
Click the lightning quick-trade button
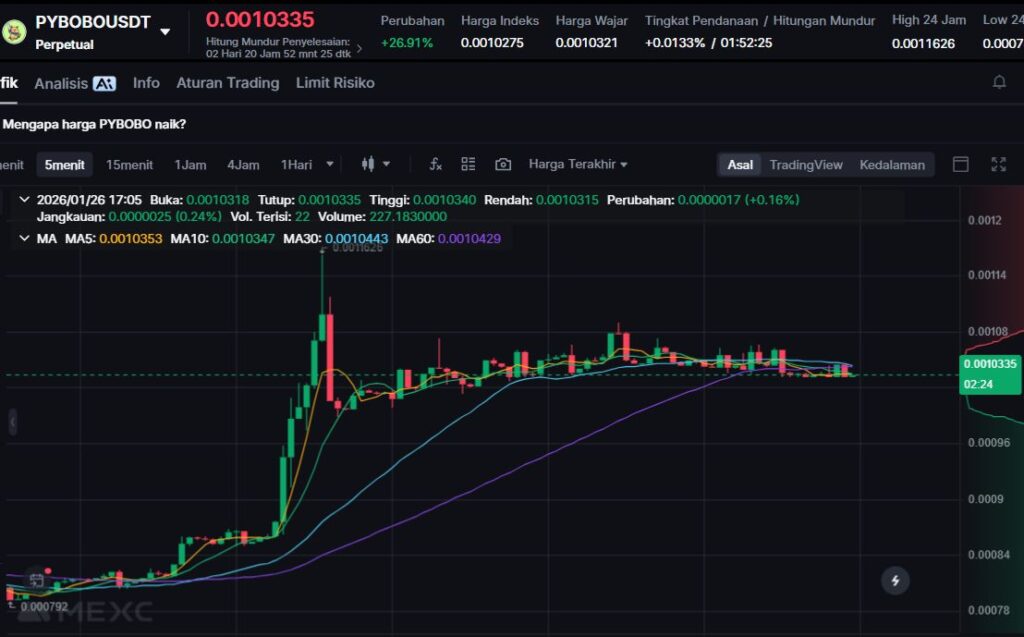[x=895, y=580]
